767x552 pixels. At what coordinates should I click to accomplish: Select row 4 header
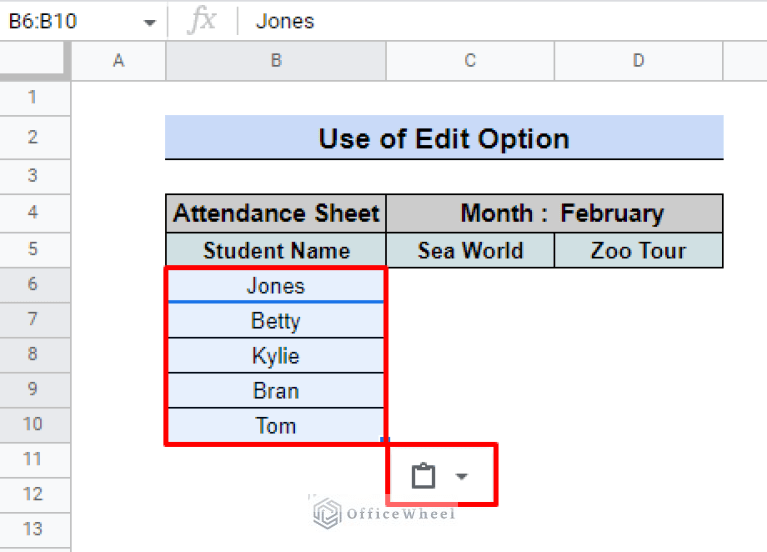point(35,213)
